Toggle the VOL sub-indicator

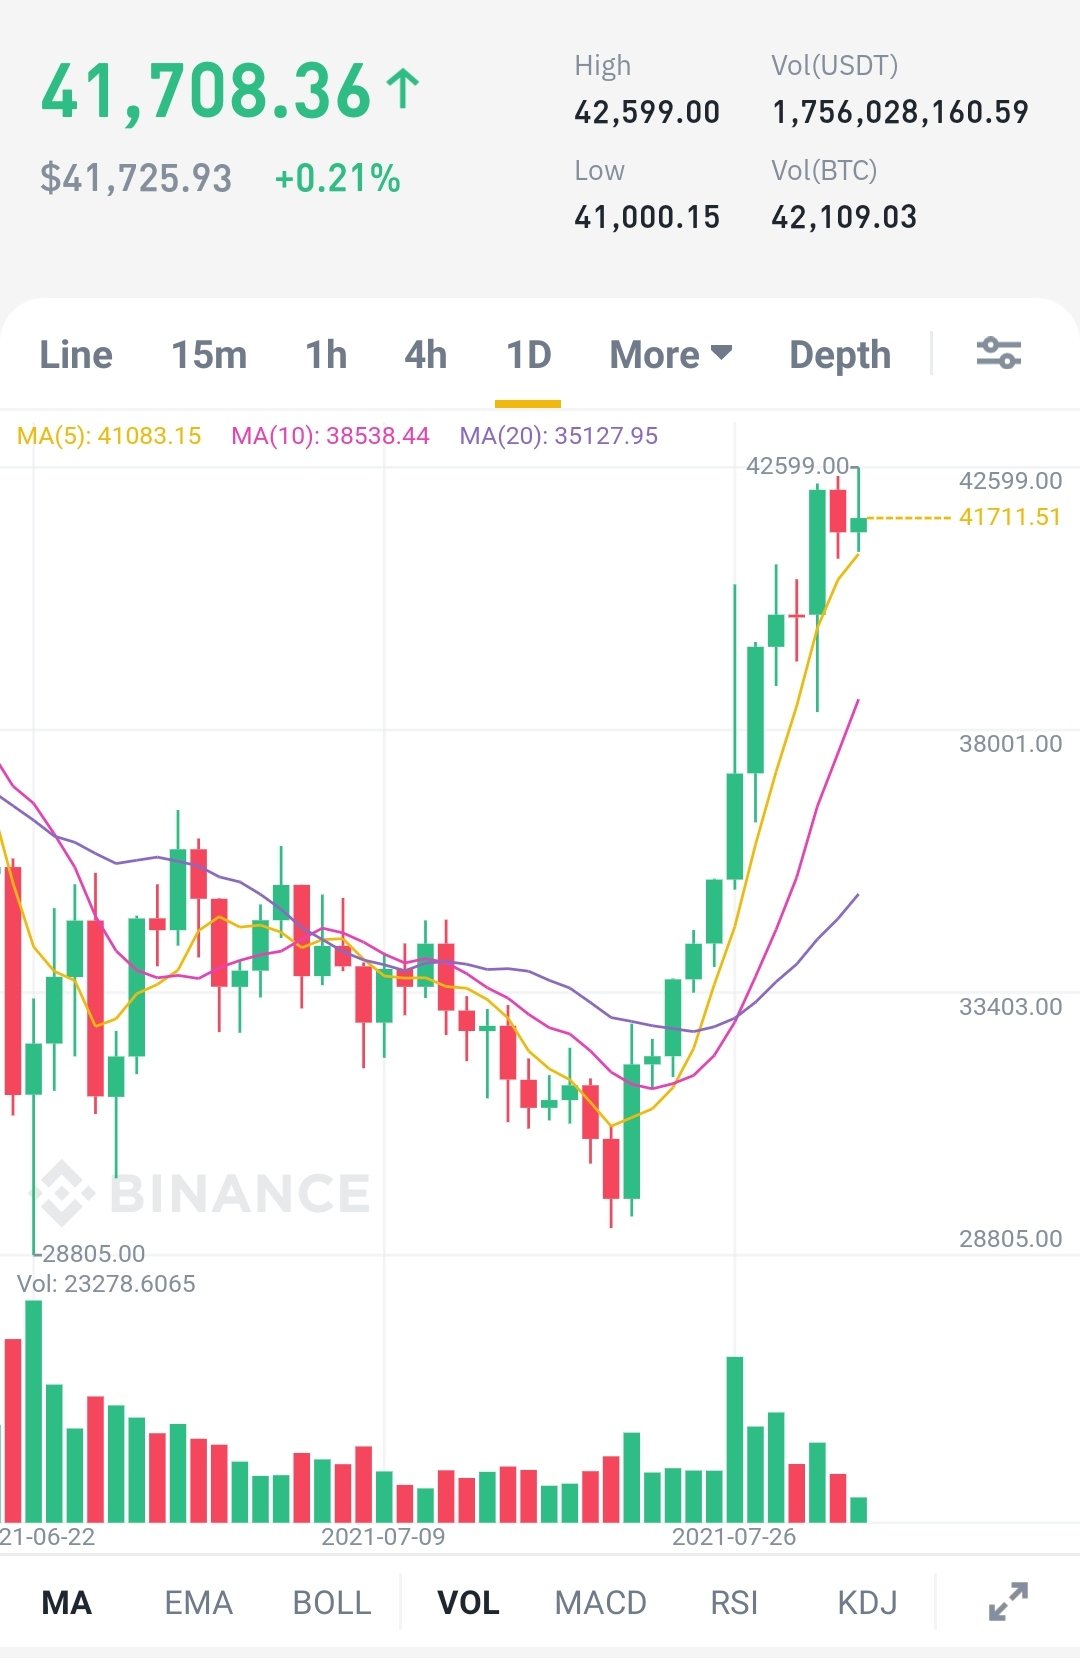coord(468,1603)
